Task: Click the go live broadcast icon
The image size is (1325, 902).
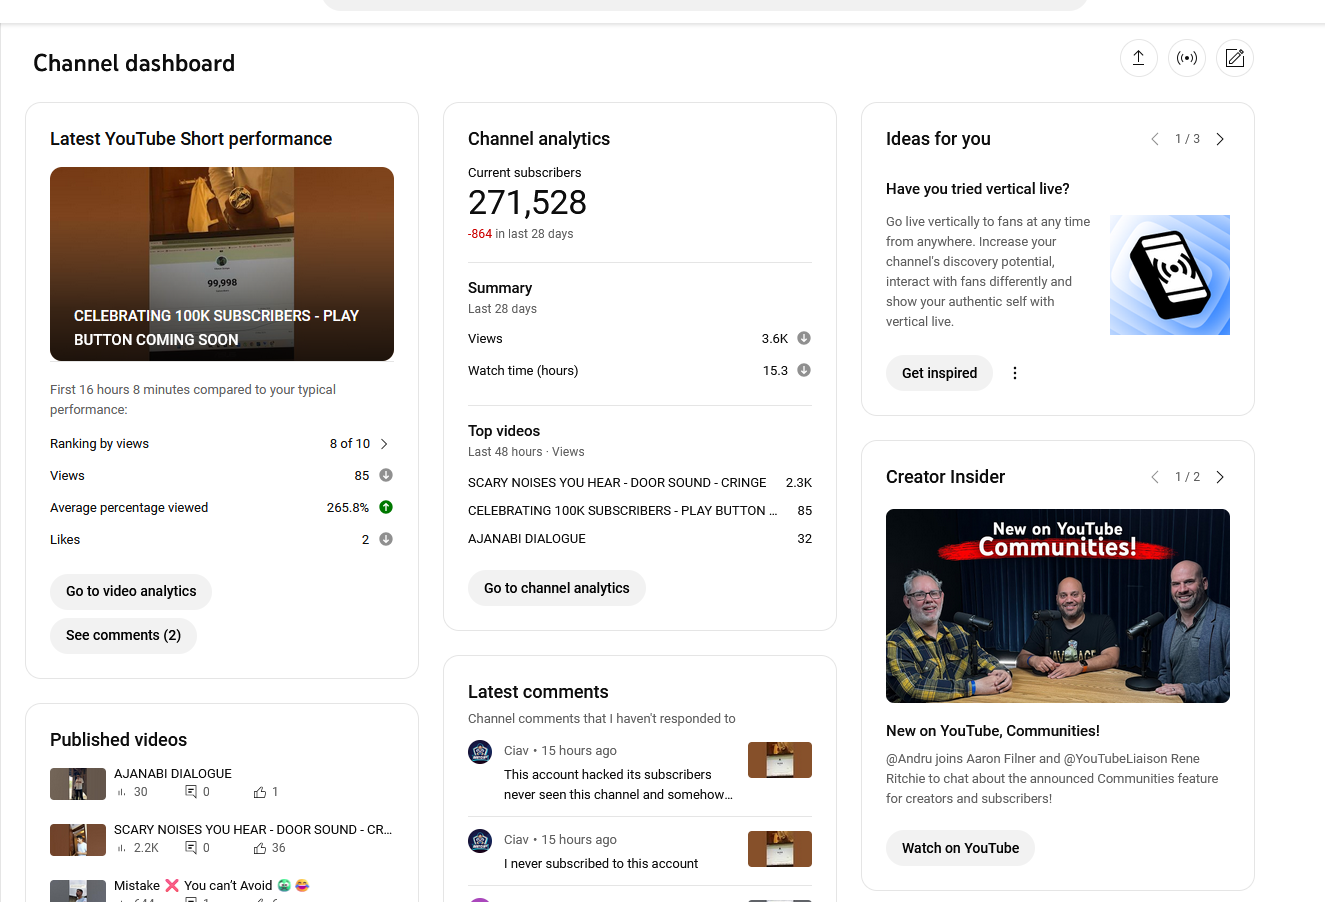Action: [1187, 58]
